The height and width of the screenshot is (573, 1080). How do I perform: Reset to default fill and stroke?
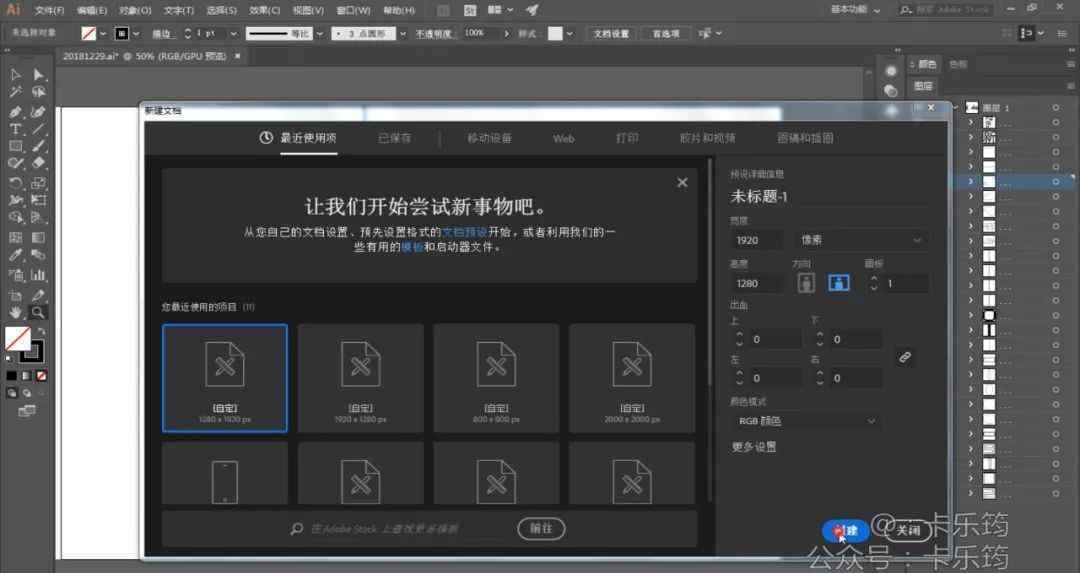tap(9, 358)
